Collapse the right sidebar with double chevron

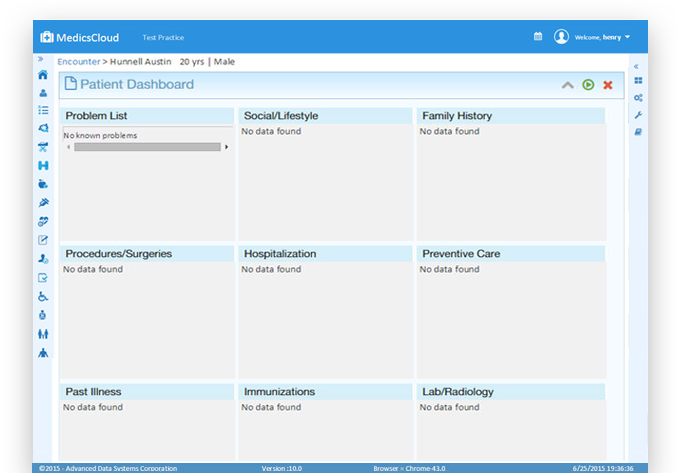(x=636, y=66)
